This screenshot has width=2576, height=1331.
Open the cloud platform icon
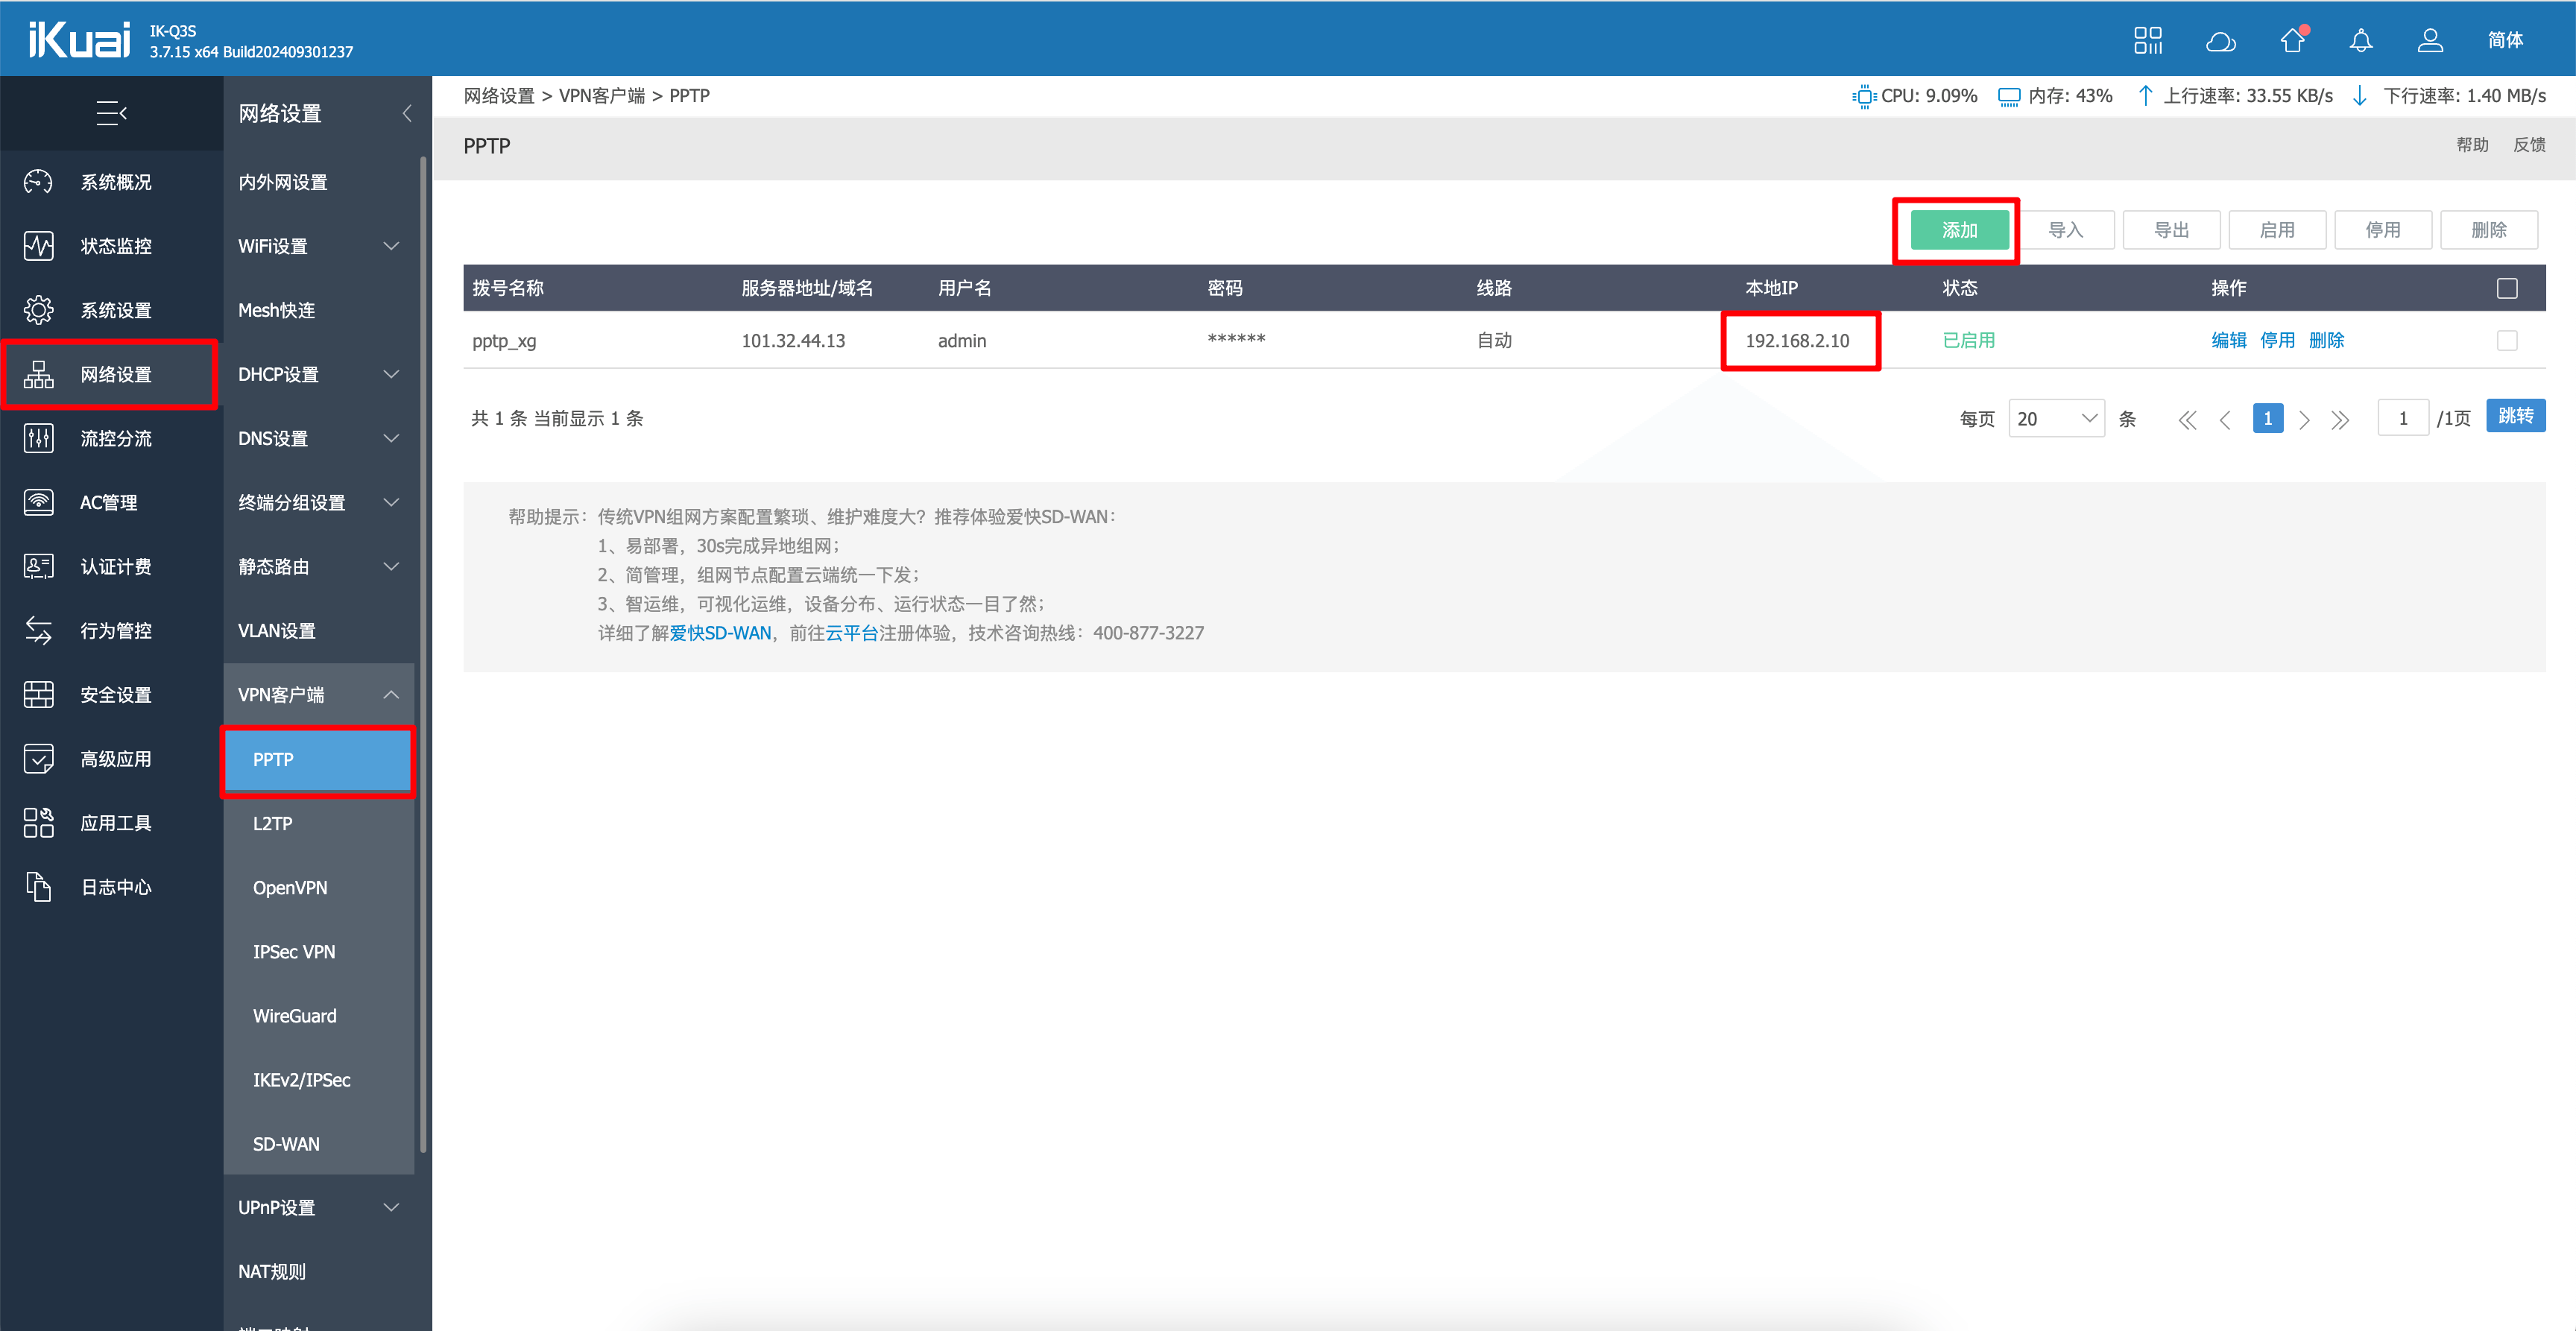click(2220, 40)
